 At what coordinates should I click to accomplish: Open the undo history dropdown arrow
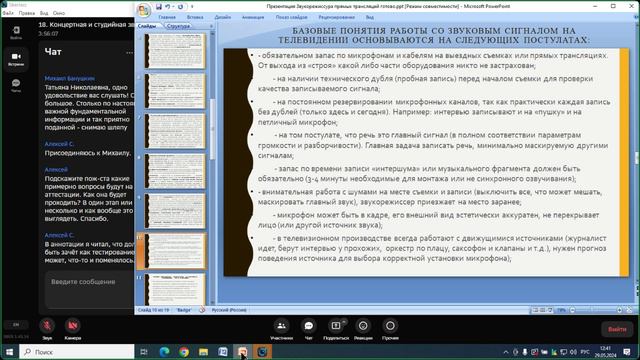173,7
